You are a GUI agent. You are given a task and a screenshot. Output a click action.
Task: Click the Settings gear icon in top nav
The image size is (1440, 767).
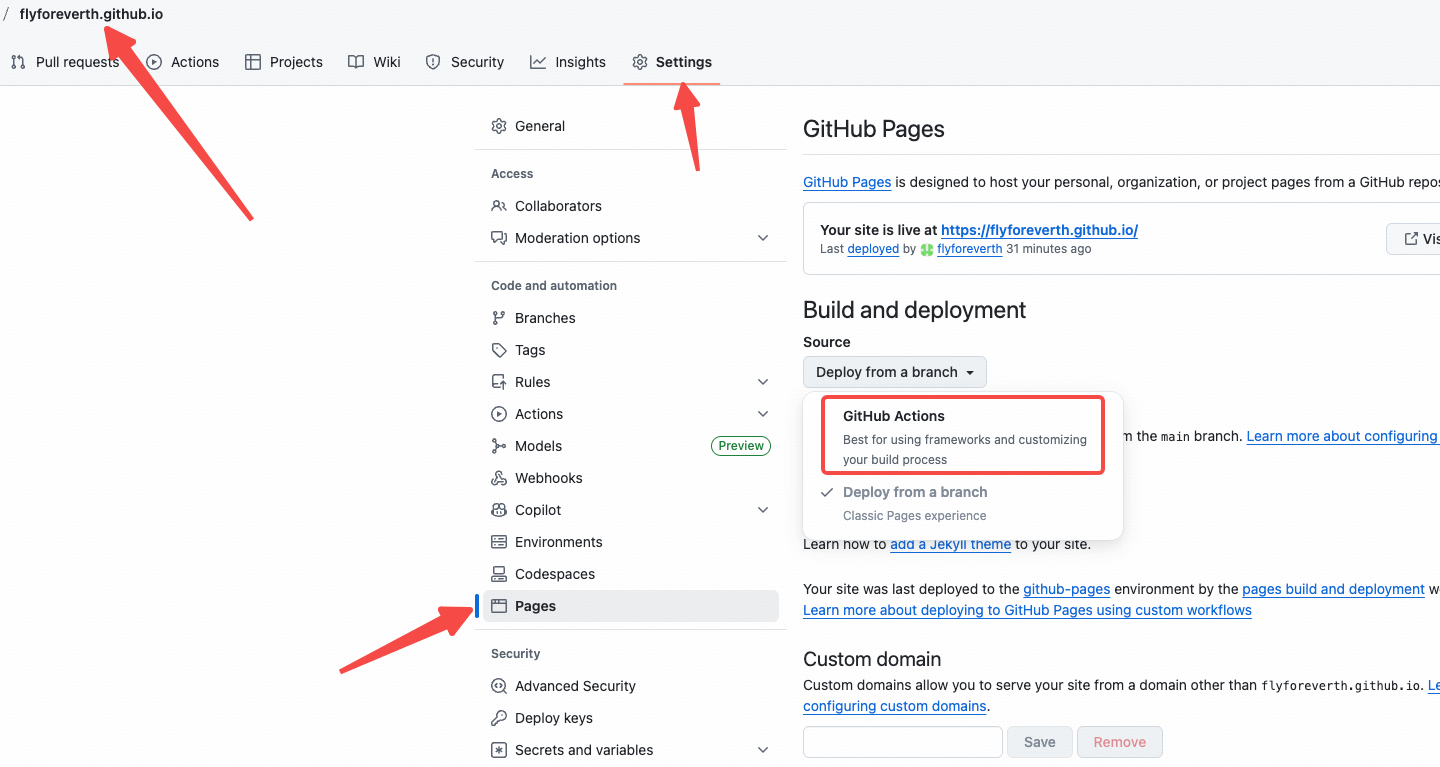[640, 62]
